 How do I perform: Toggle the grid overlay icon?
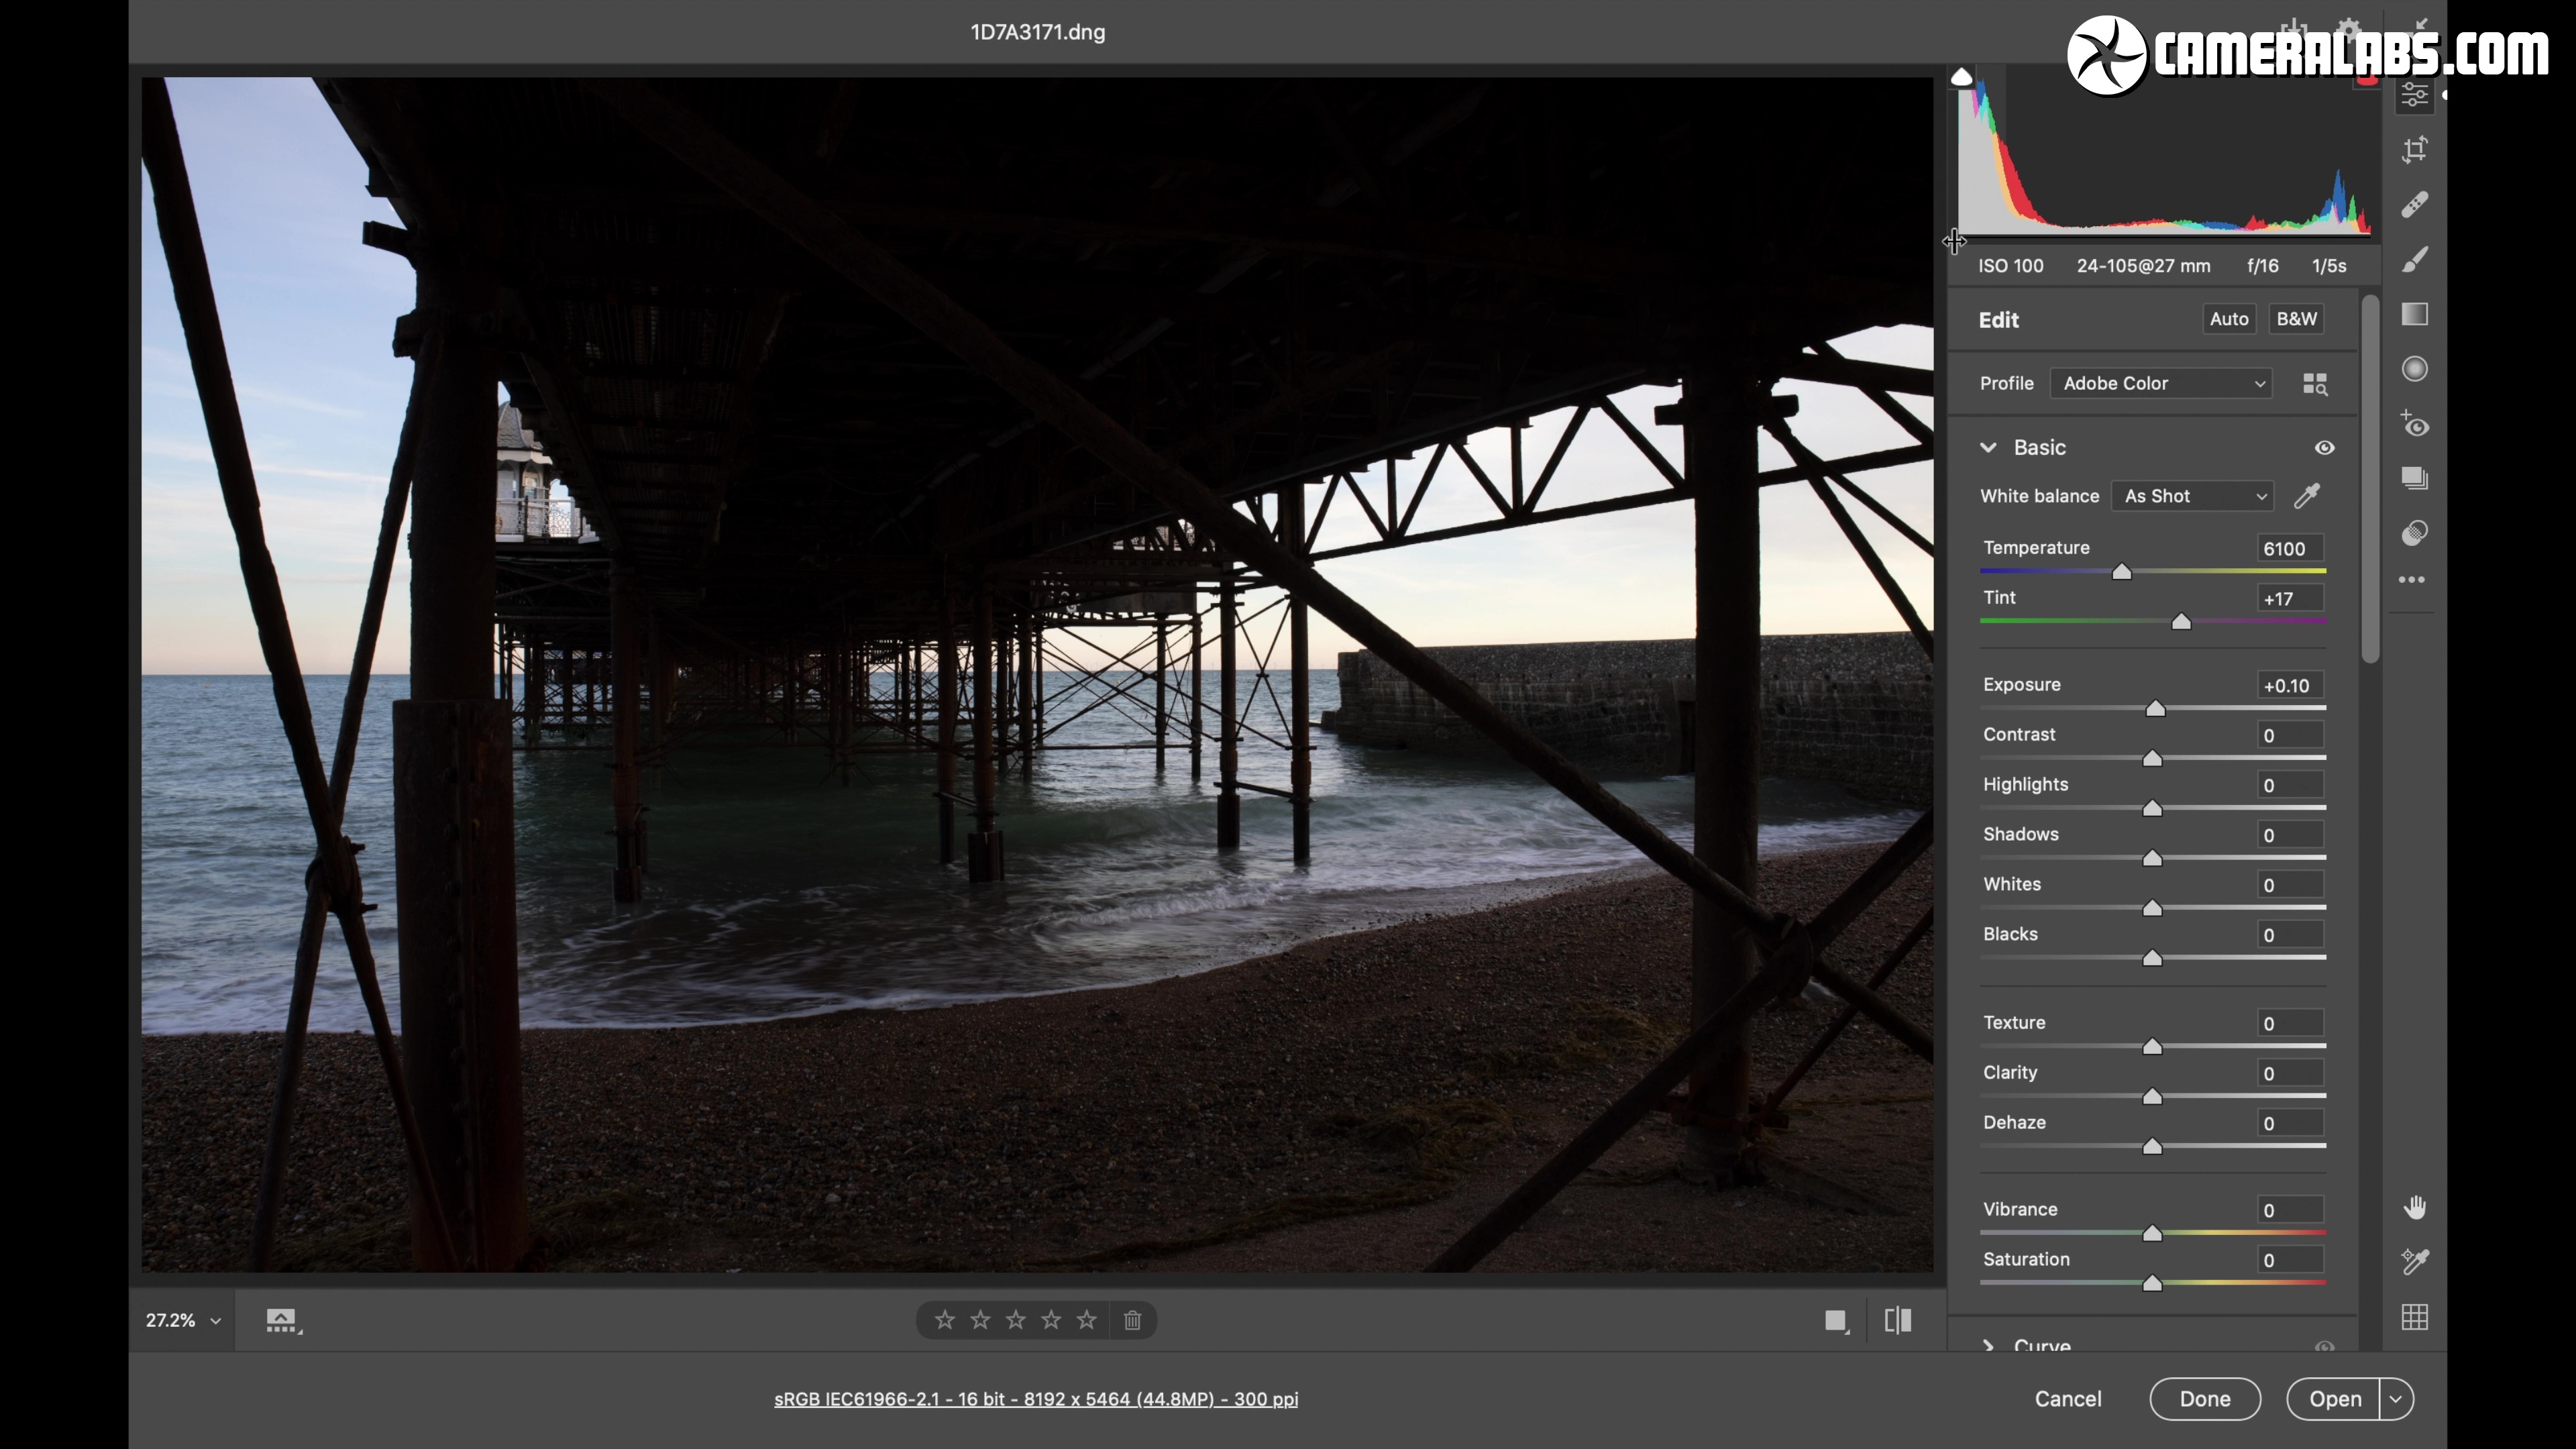tap(2414, 1317)
